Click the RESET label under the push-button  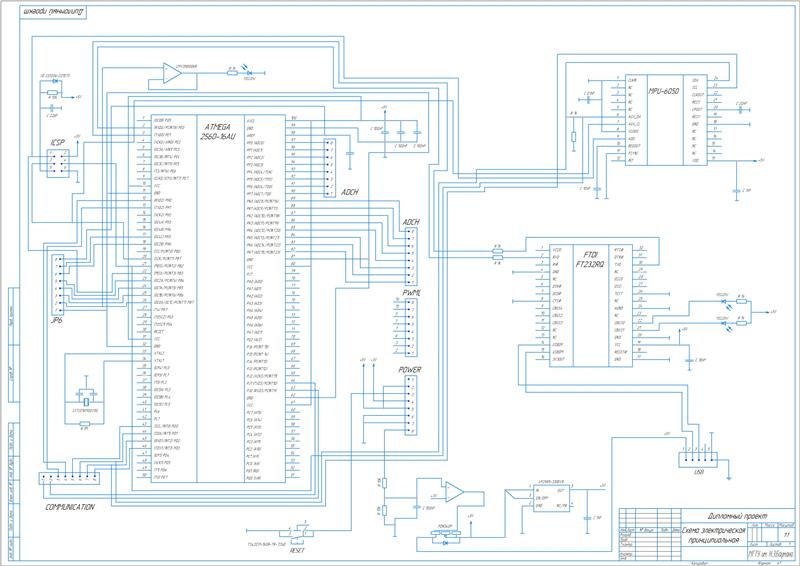tap(297, 551)
